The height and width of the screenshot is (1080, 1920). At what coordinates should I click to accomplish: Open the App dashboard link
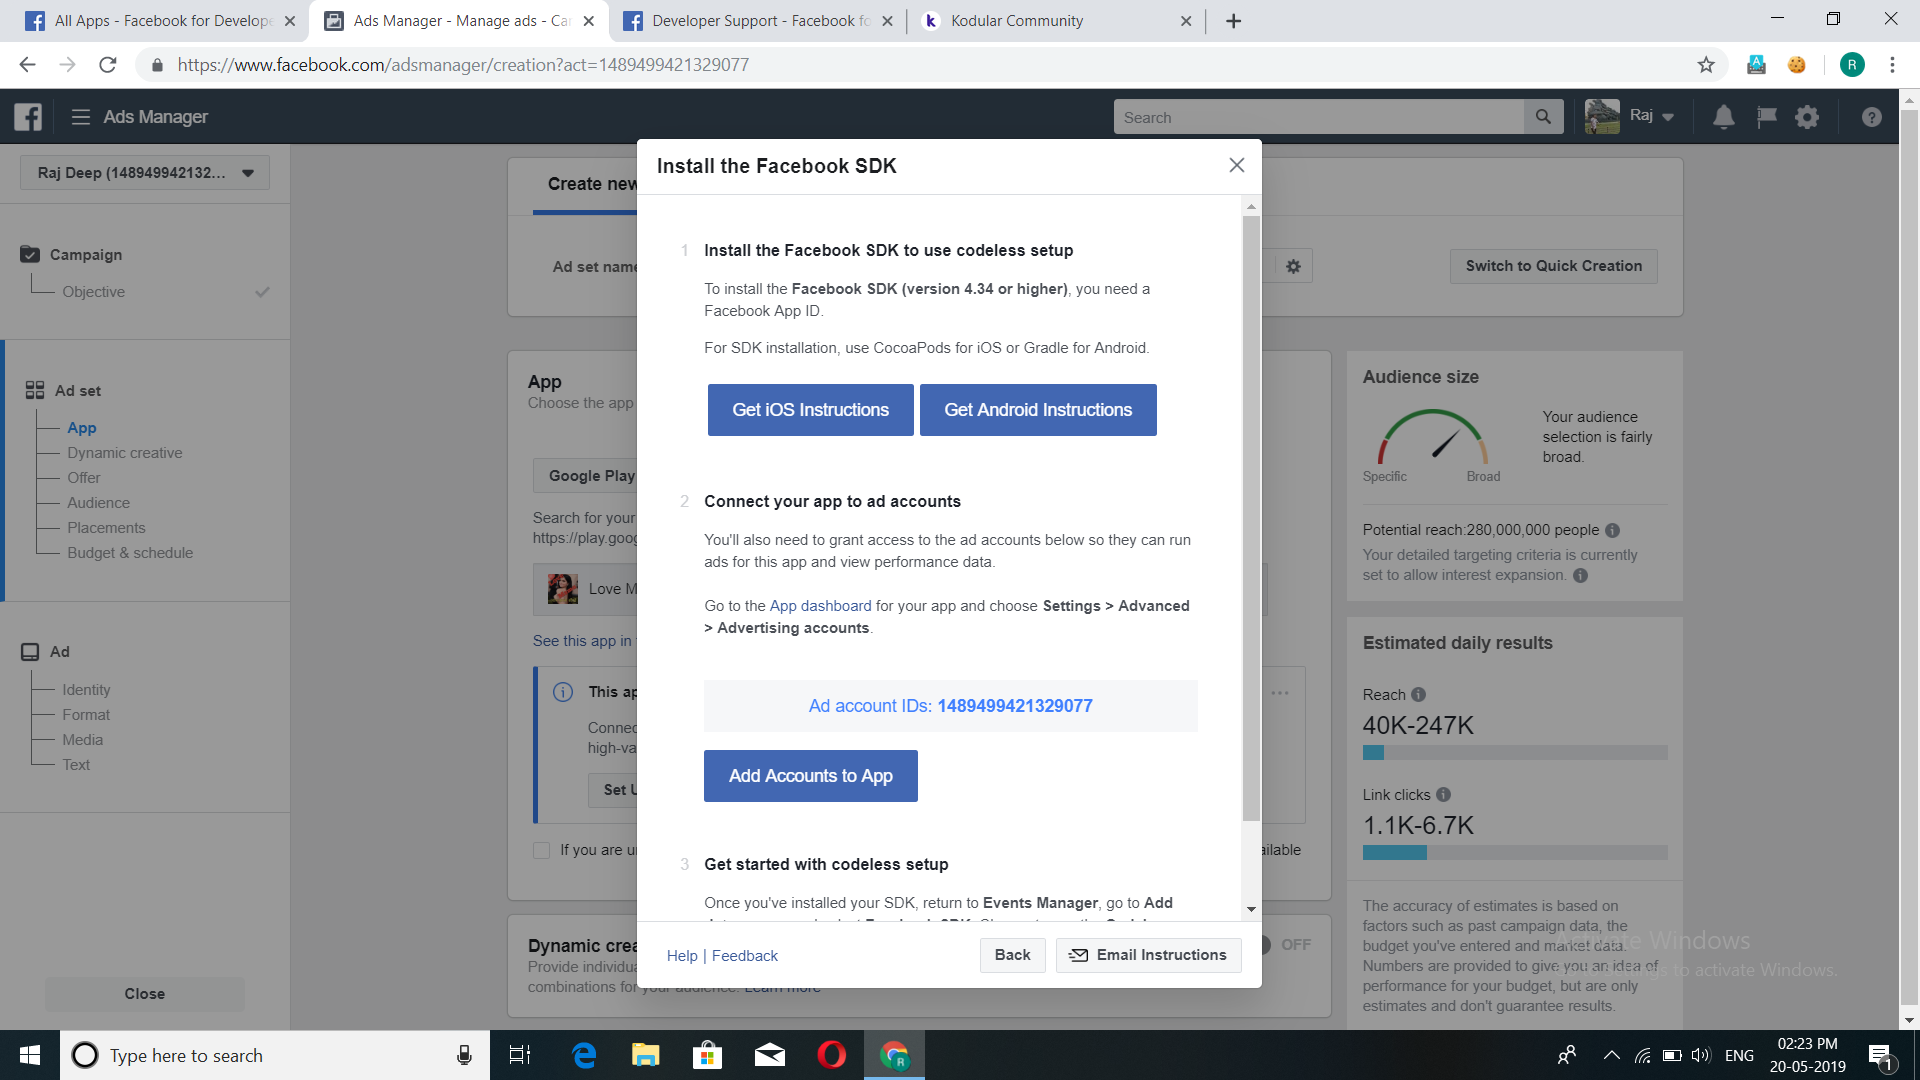[820, 606]
